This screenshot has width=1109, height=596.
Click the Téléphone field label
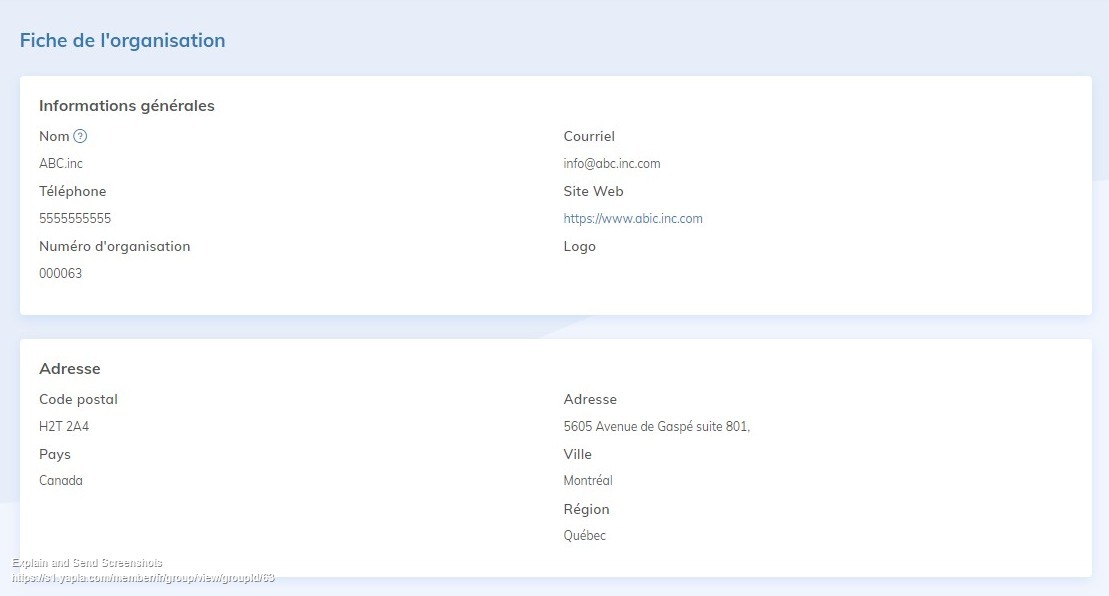[72, 192]
